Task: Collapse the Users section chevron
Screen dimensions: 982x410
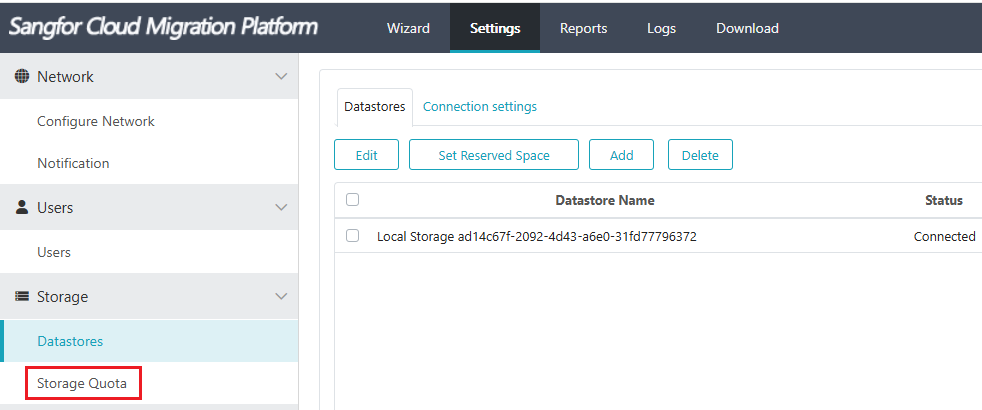Action: [x=282, y=207]
